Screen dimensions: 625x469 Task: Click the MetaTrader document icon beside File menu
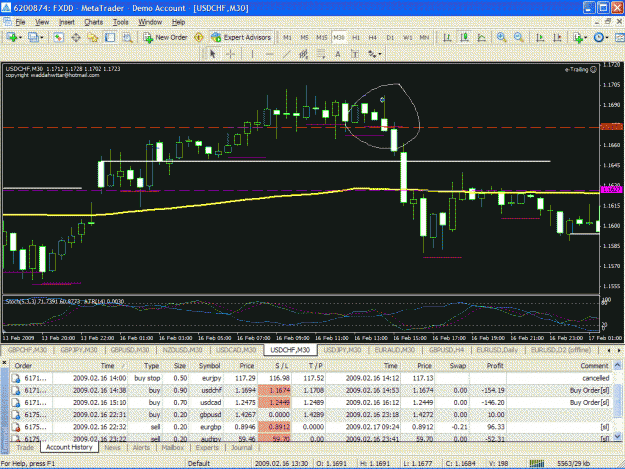click(x=7, y=22)
